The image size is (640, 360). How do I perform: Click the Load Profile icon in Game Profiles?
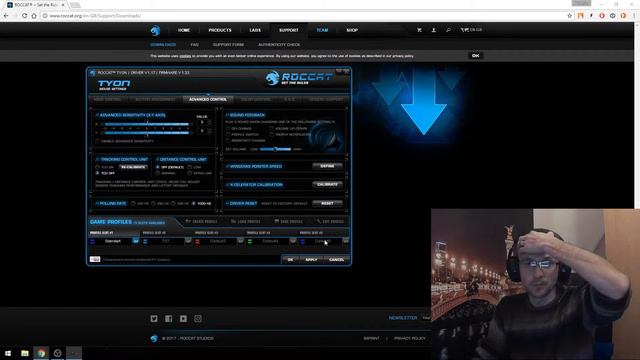[233, 221]
